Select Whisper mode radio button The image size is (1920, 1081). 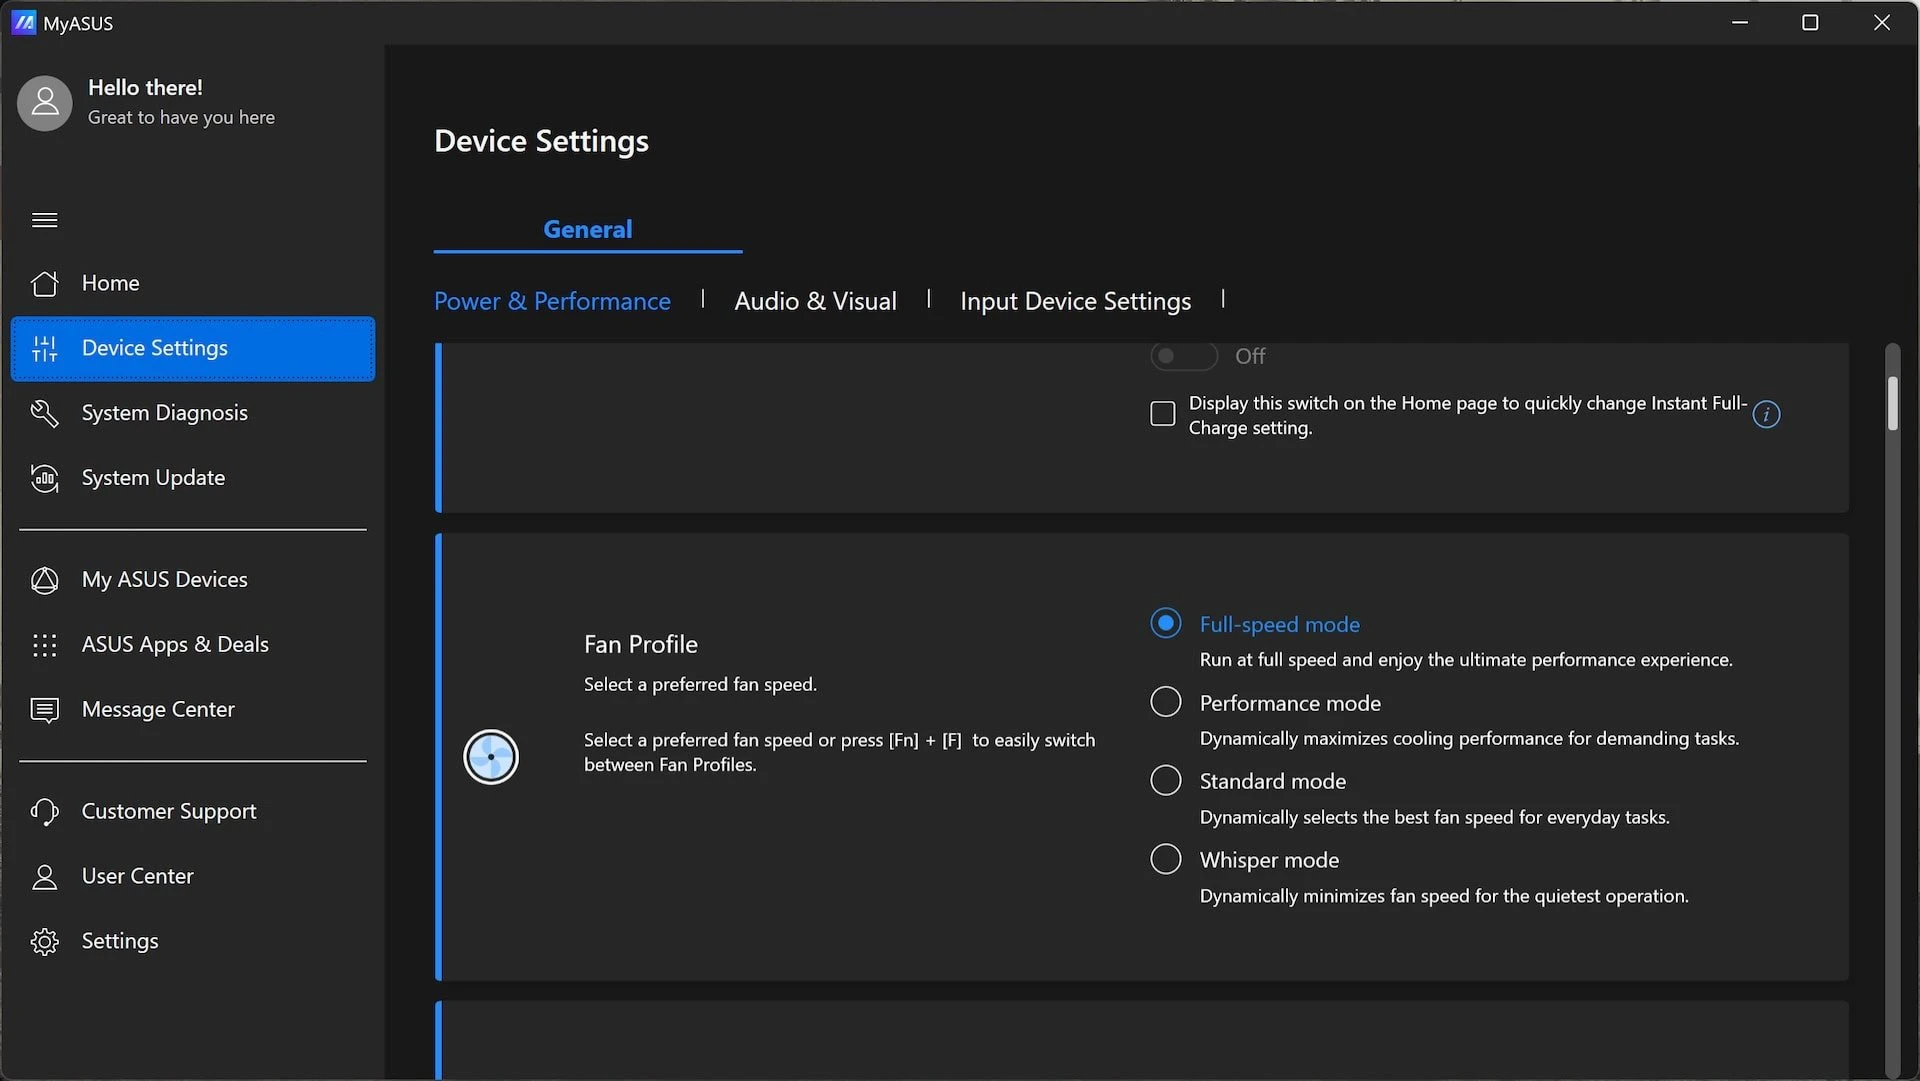pyautogui.click(x=1166, y=859)
